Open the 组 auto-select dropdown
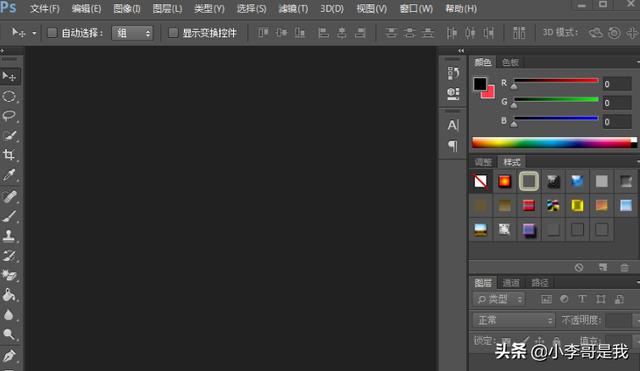Image resolution: width=640 pixels, height=371 pixels. pos(132,33)
